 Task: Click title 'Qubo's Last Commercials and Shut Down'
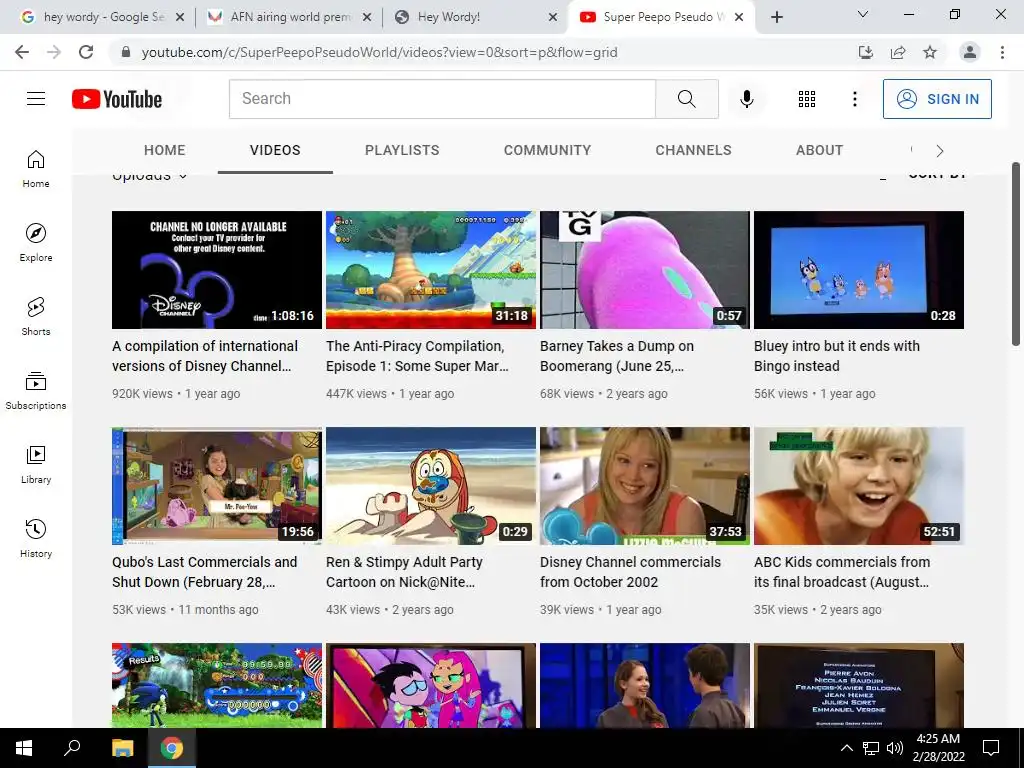point(204,572)
